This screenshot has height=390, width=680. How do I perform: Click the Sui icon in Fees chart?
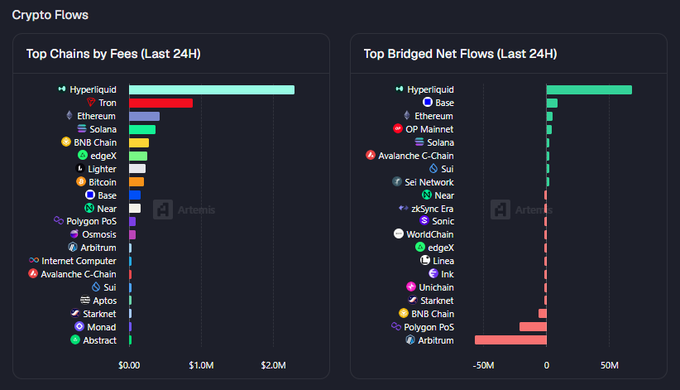click(x=96, y=287)
